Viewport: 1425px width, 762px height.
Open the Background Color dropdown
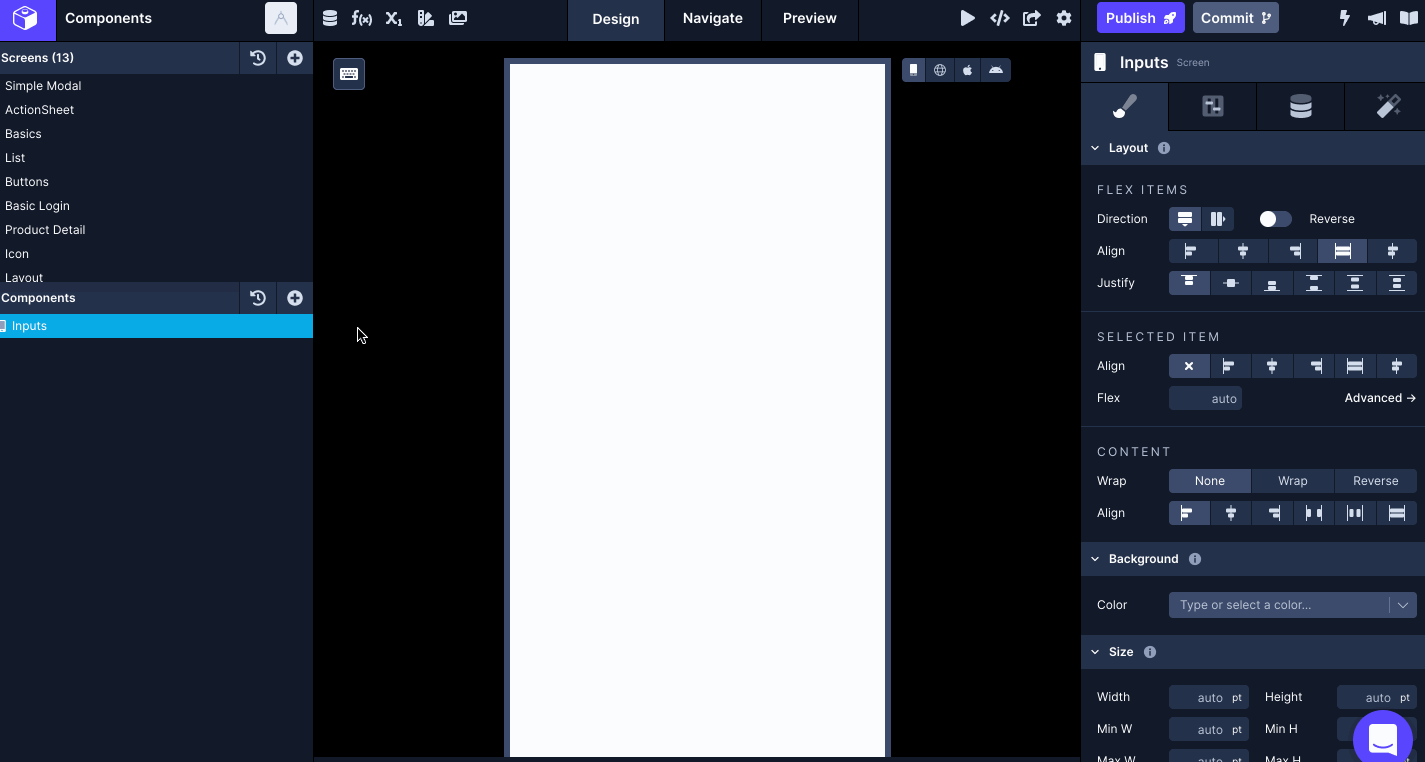[1293, 605]
